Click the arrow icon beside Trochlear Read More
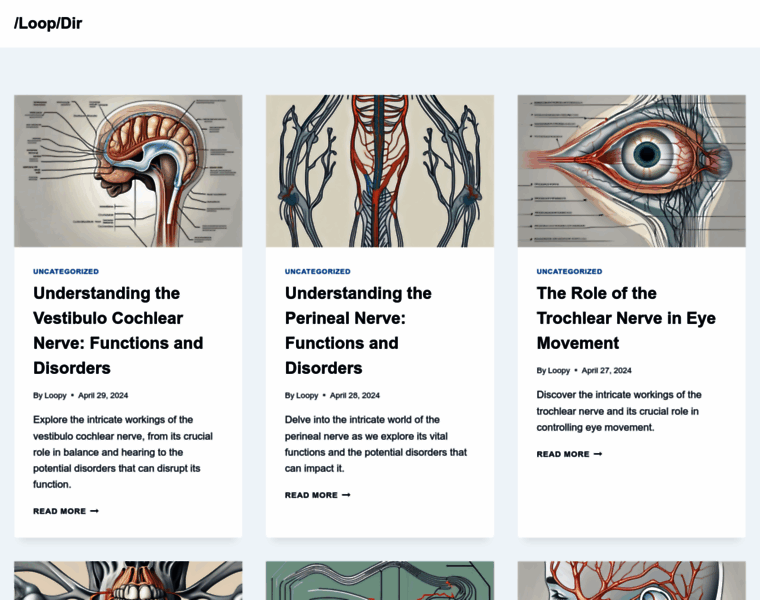 coord(598,454)
